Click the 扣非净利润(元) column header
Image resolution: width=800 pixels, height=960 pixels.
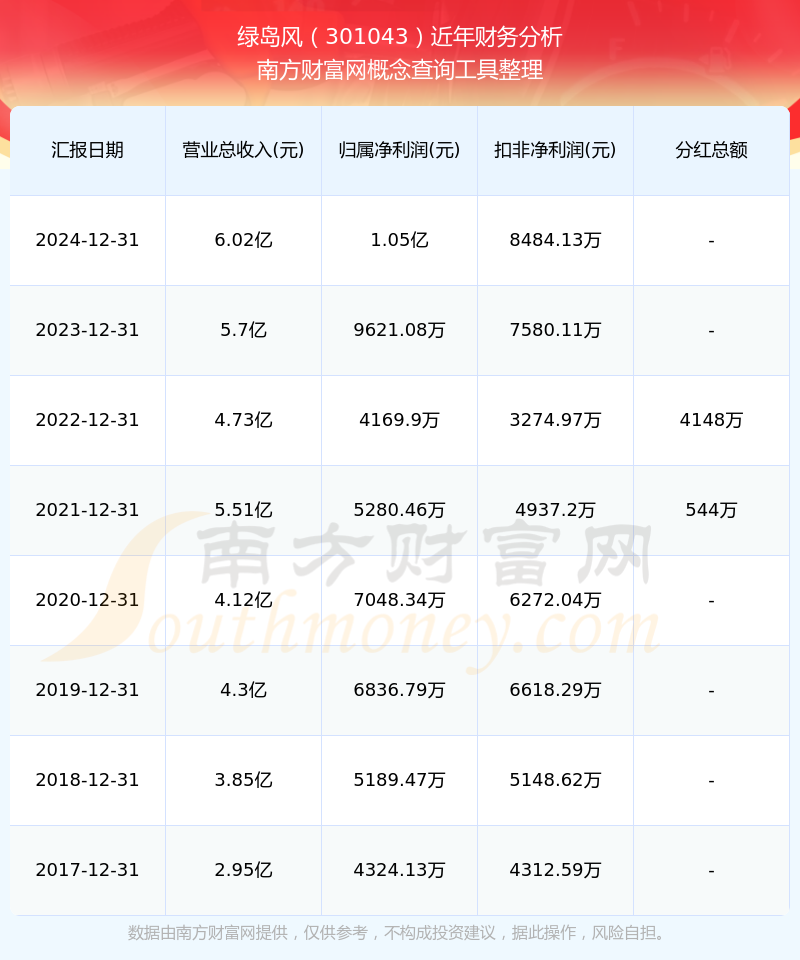[555, 150]
